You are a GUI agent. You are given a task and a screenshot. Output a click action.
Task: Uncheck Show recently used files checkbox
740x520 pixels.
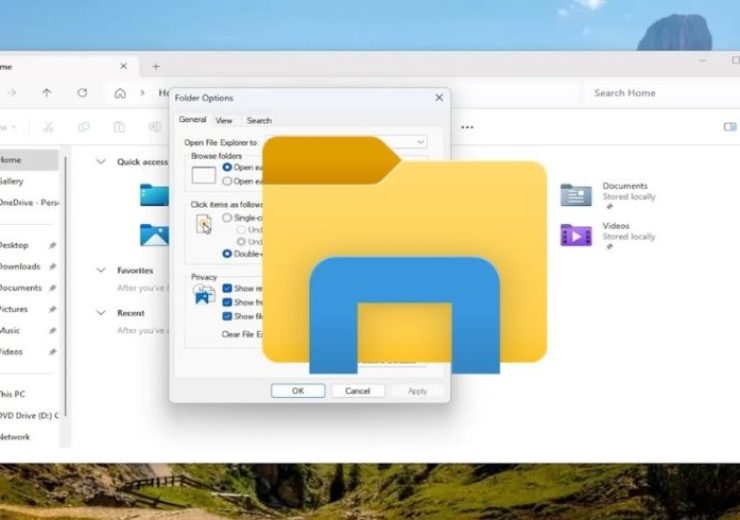coord(227,288)
